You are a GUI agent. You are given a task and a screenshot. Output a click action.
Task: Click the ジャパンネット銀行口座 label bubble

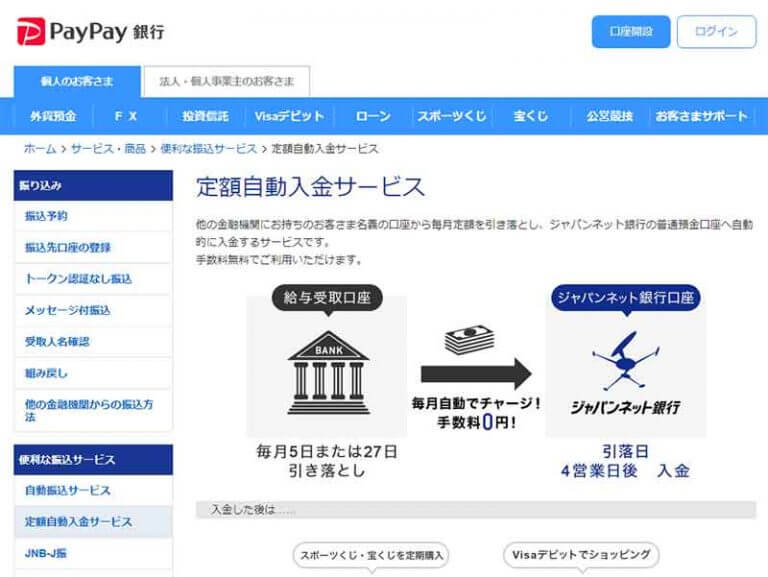(625, 297)
